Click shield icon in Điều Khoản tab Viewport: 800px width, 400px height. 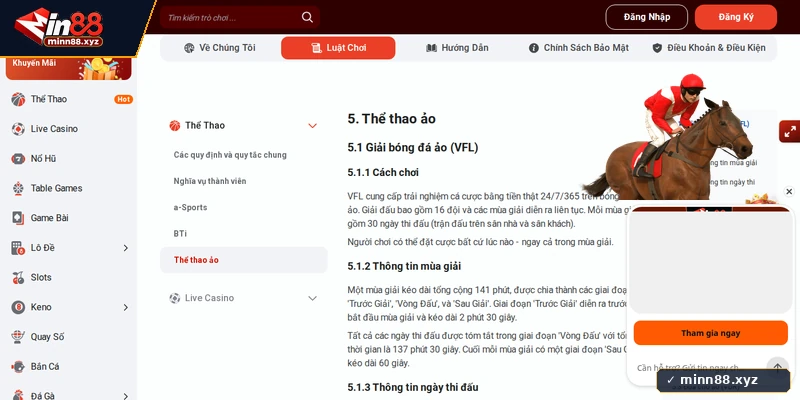pos(657,48)
